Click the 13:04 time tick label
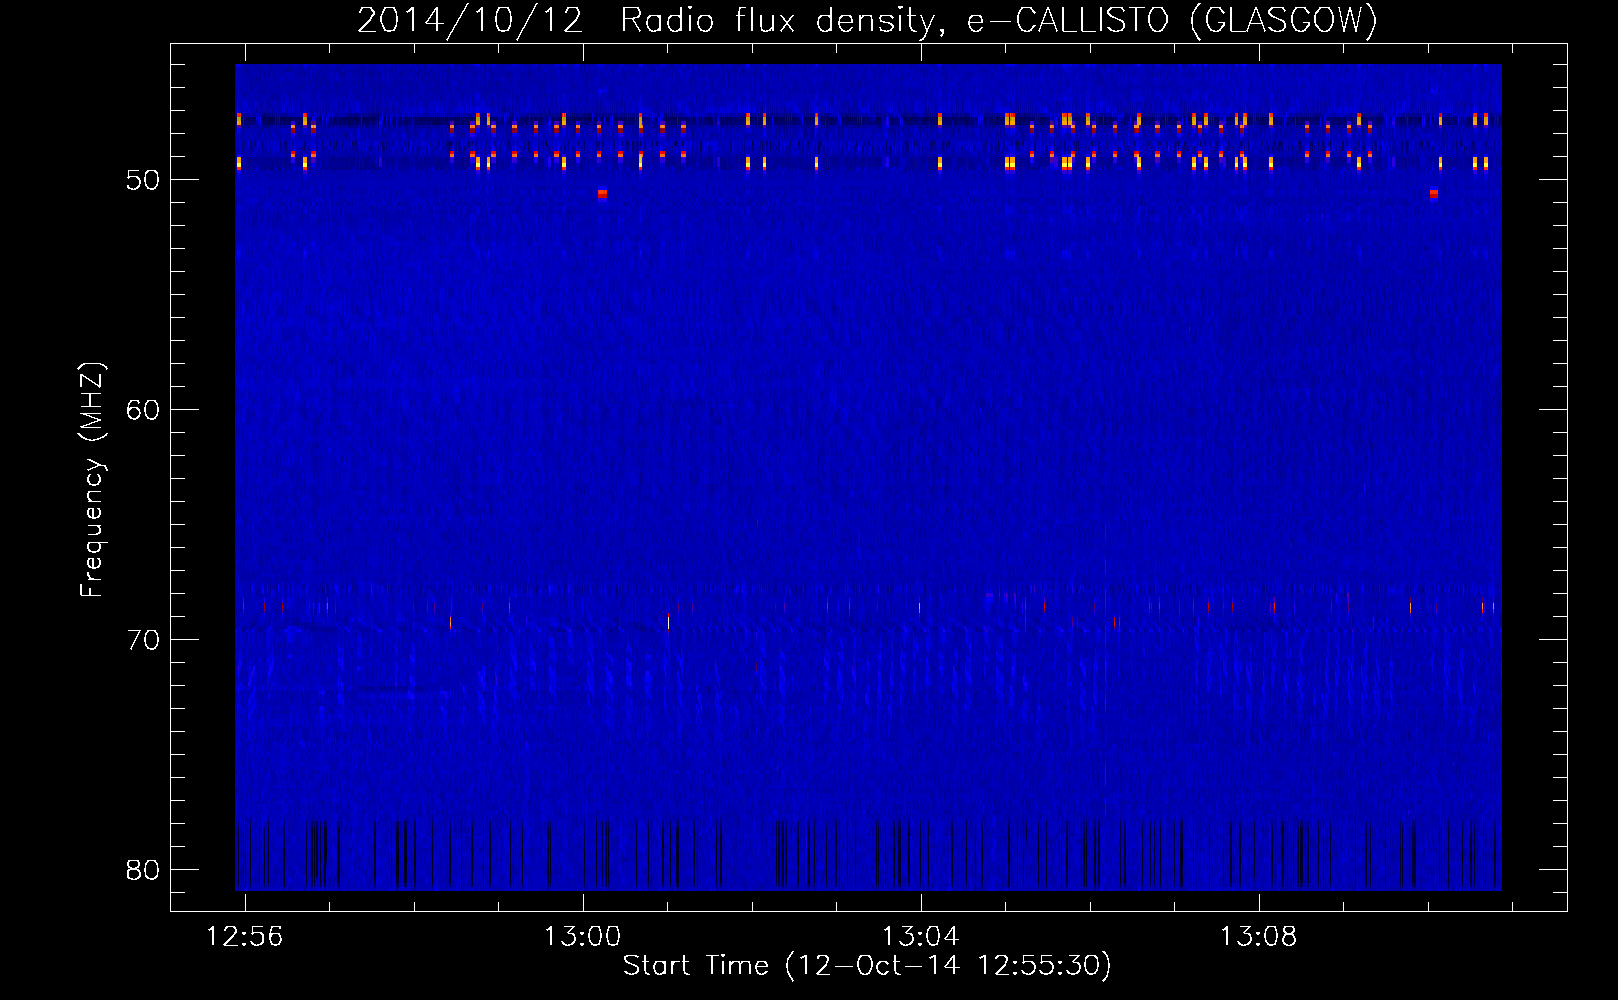Viewport: 1618px width, 1000px height. 920,936
